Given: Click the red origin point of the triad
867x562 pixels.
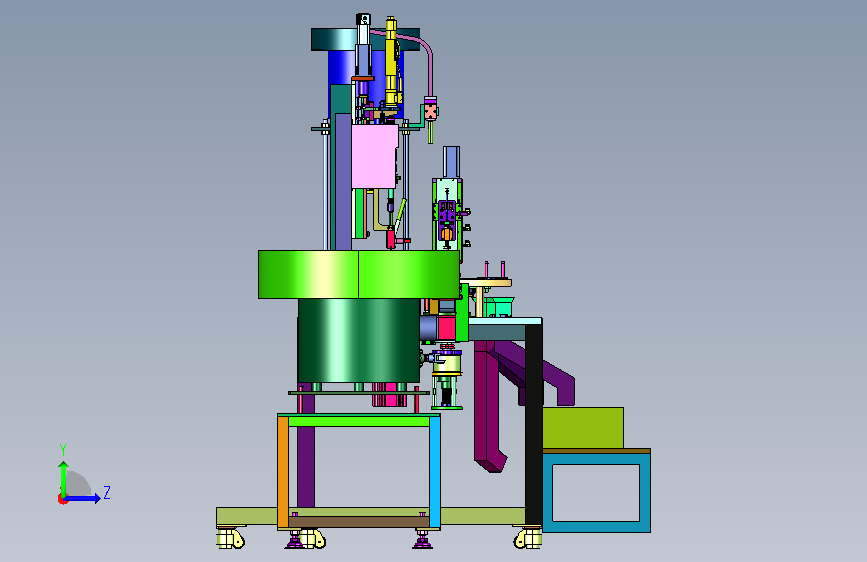Looking at the screenshot, I should (x=62, y=499).
